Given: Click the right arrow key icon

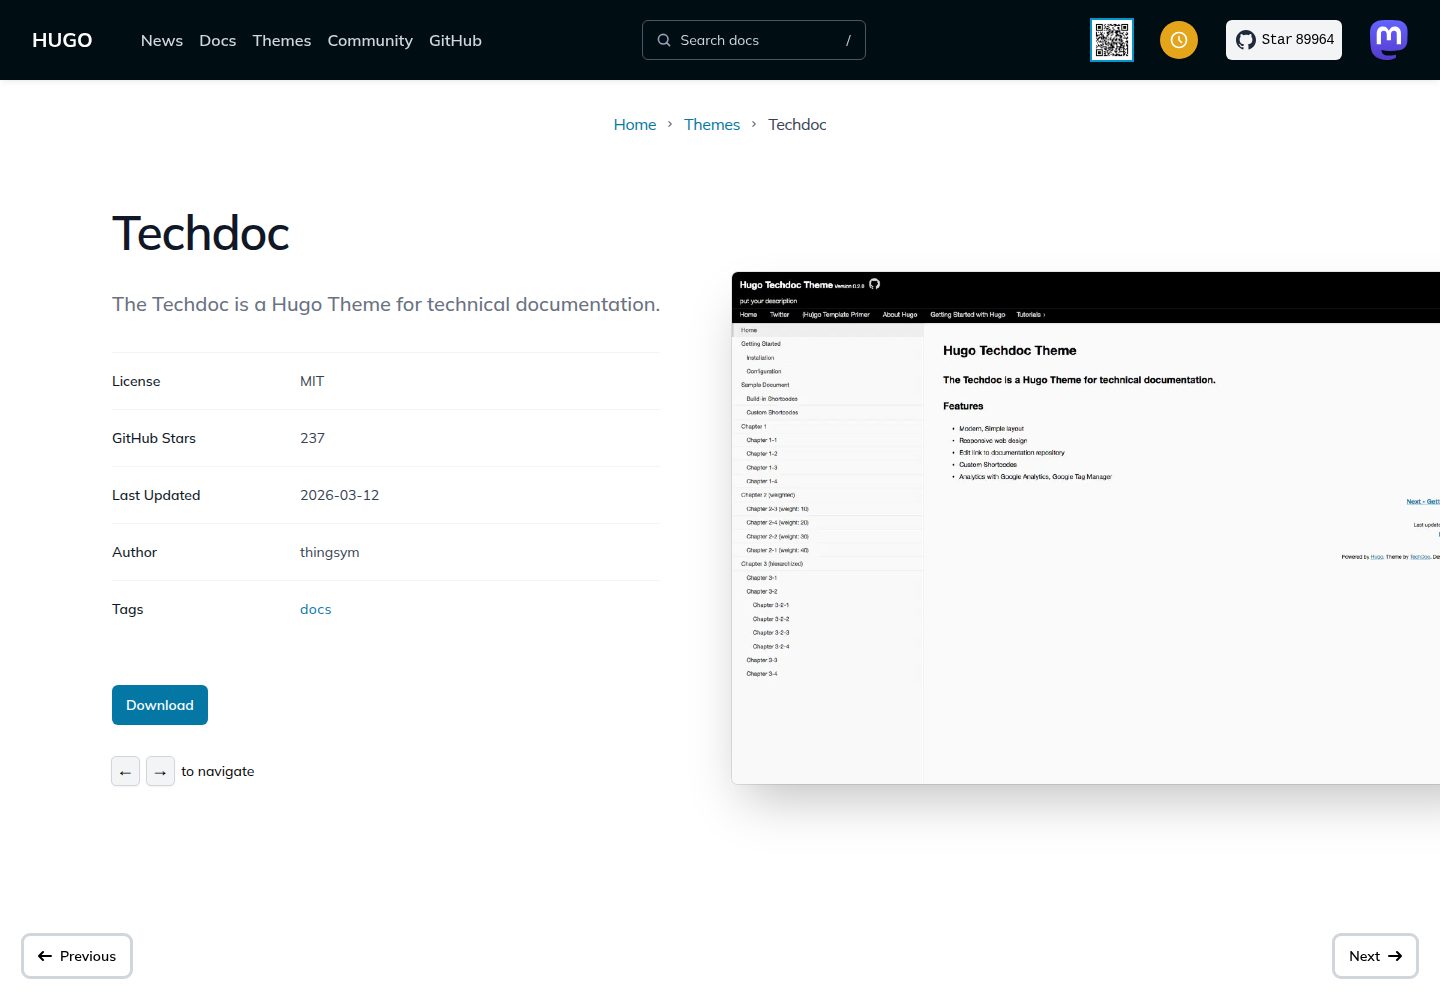Looking at the screenshot, I should pyautogui.click(x=160, y=771).
